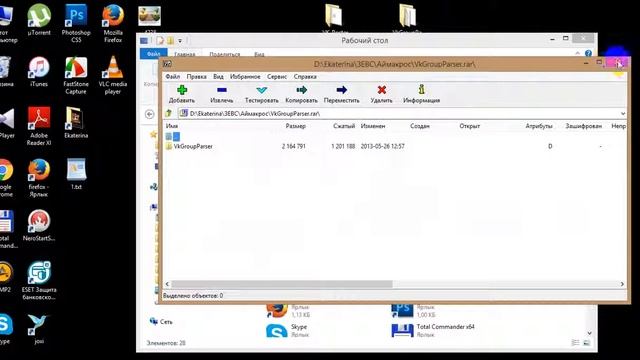
Task: Select the iTunes desktop icon
Action: (x=39, y=71)
